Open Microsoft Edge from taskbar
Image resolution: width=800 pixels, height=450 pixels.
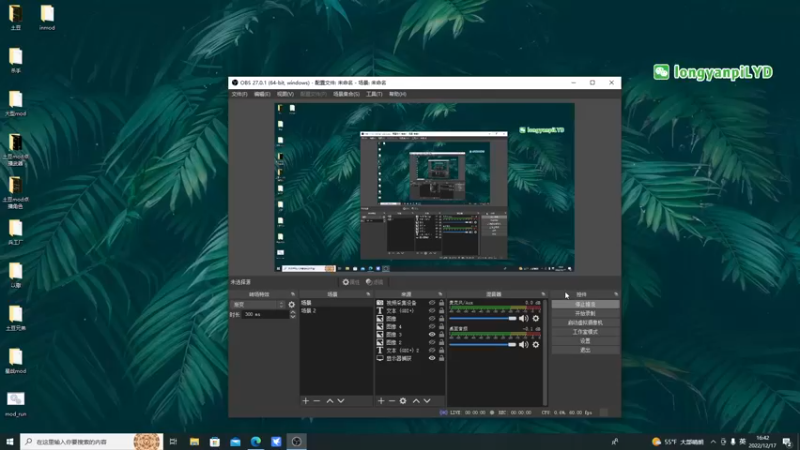pos(256,442)
